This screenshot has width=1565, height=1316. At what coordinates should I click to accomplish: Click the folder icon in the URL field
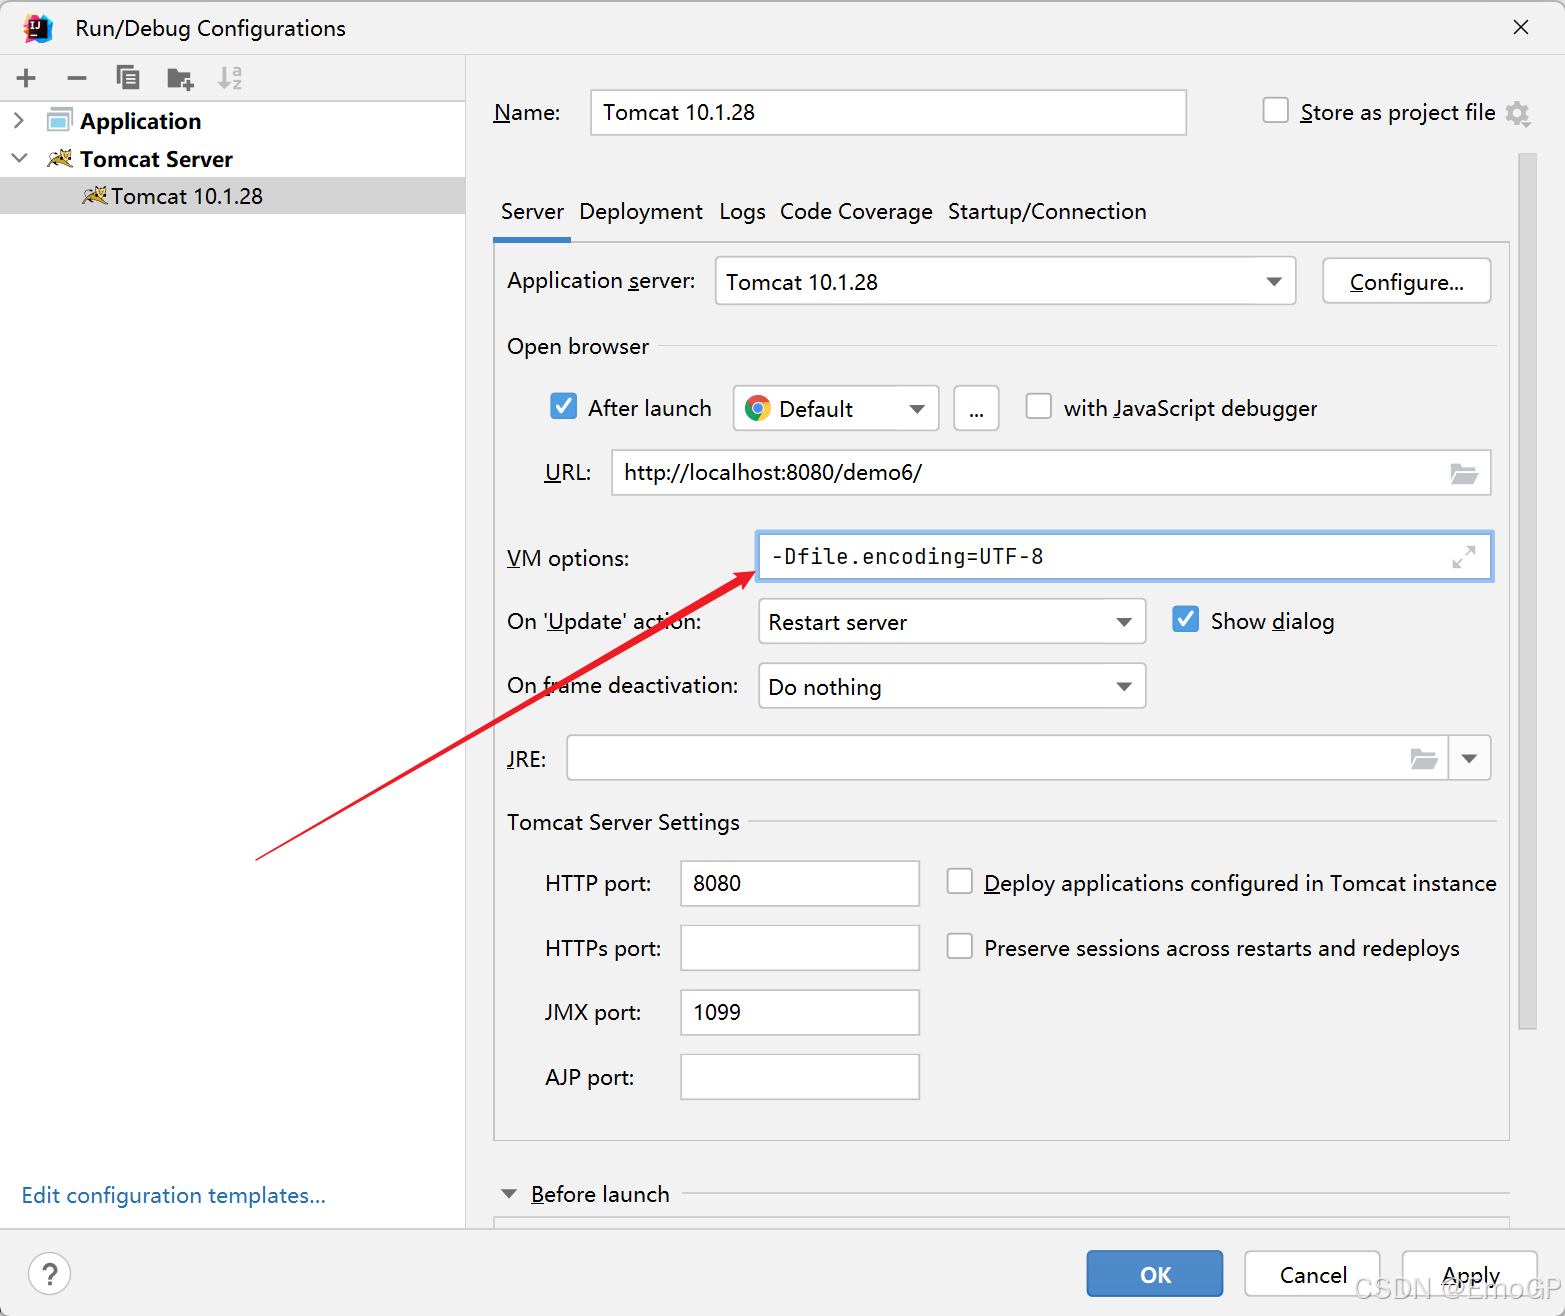[x=1464, y=473]
